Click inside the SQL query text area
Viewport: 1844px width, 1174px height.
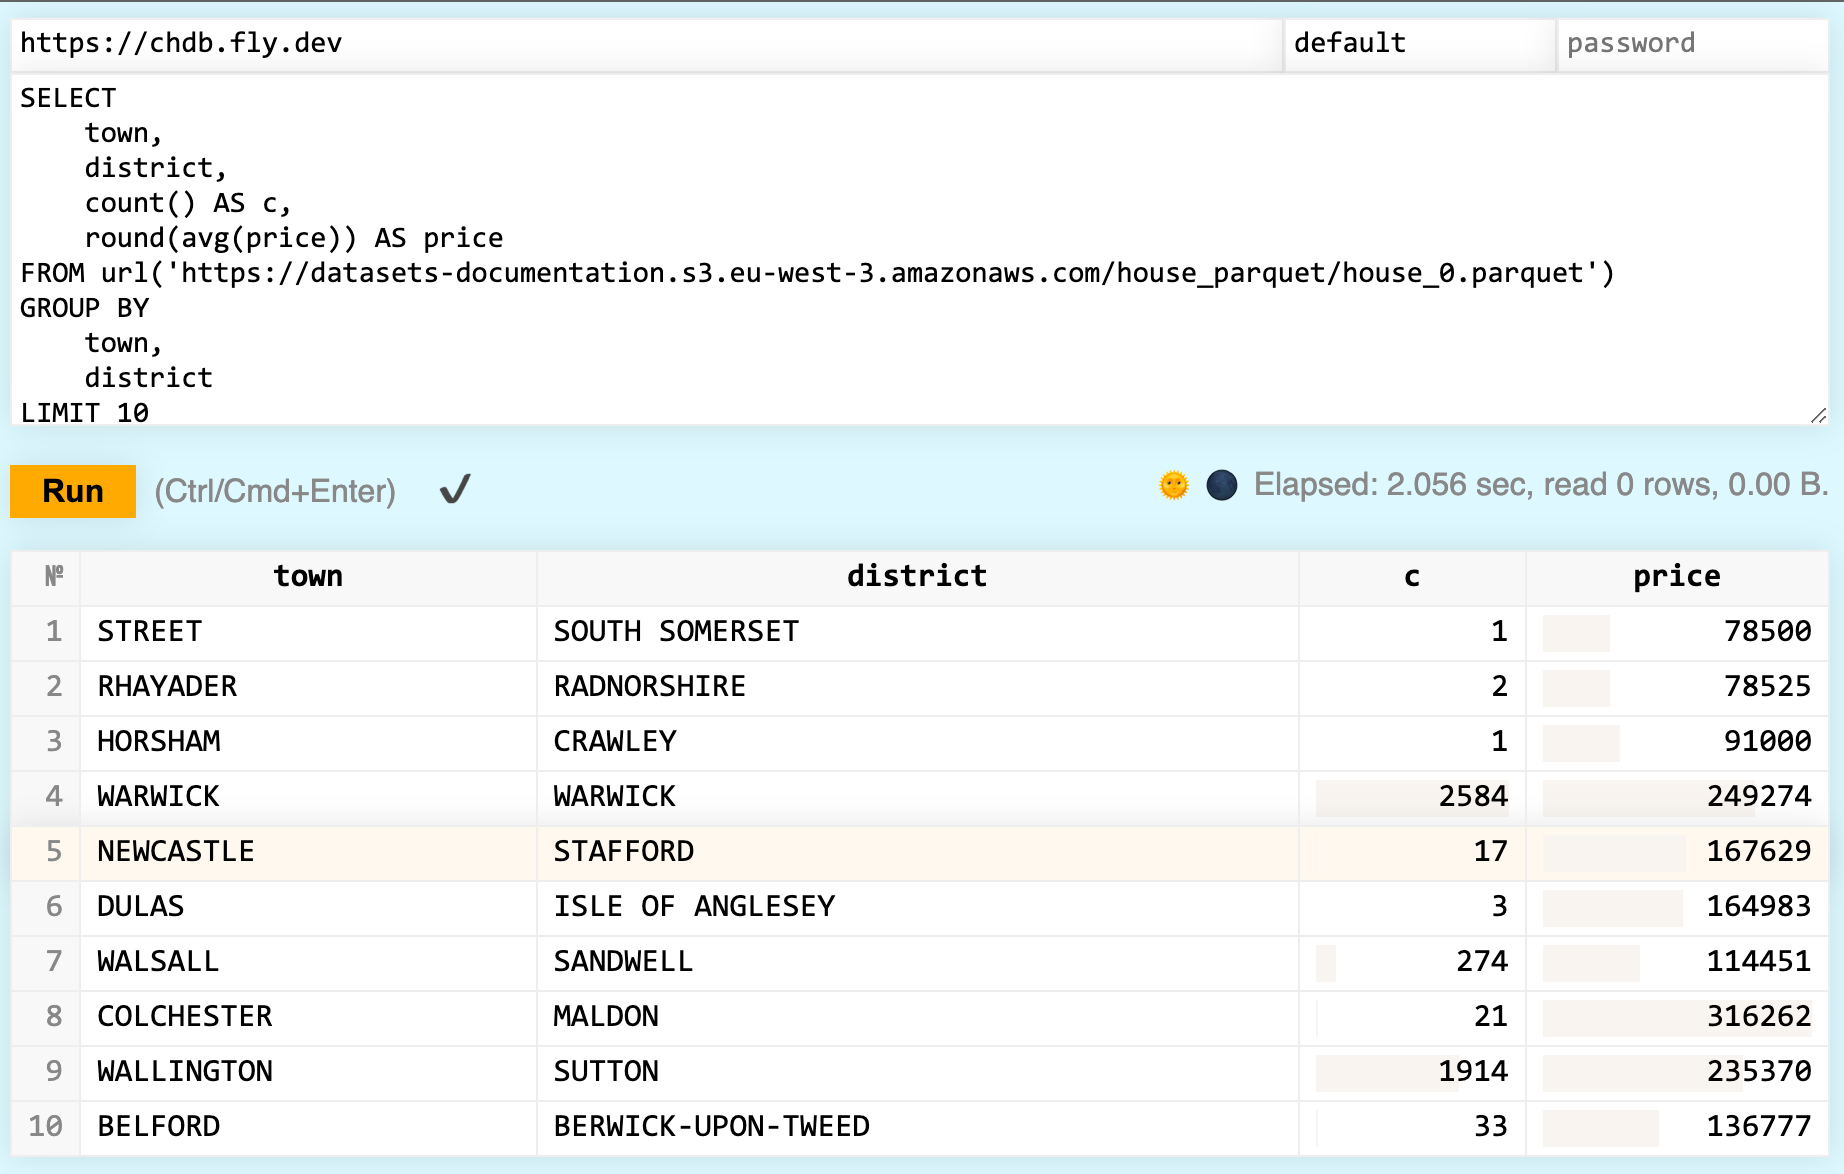pos(900,250)
